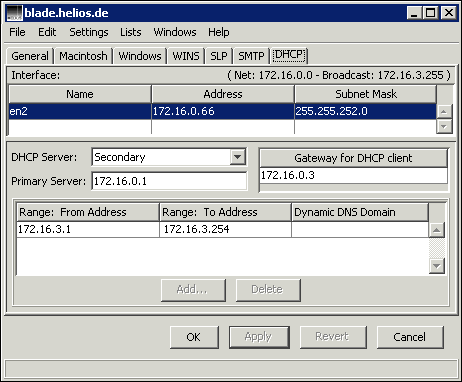This screenshot has width=462, height=382.
Task: Open the Edit menu
Action: (x=47, y=32)
